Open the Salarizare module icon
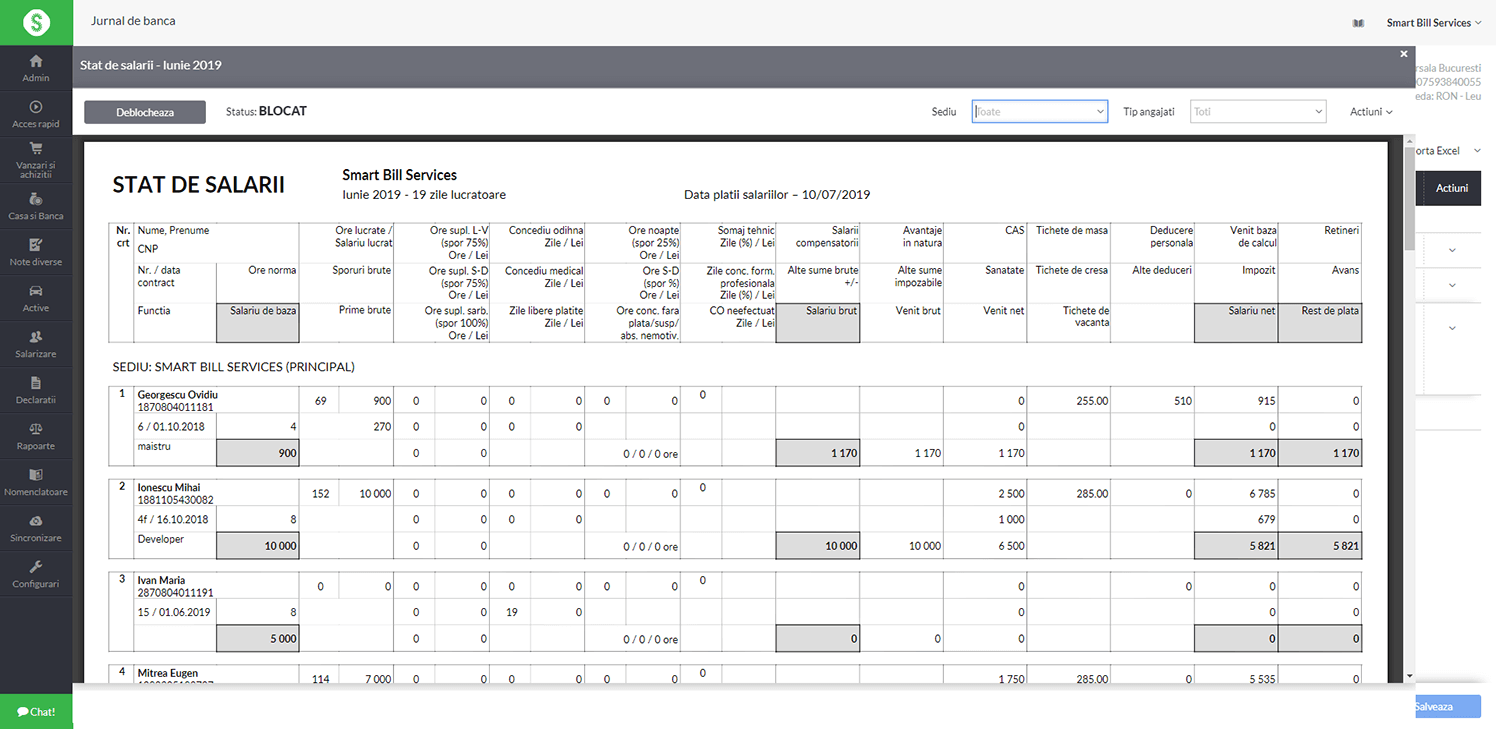The height and width of the screenshot is (729, 1496). tap(36, 337)
